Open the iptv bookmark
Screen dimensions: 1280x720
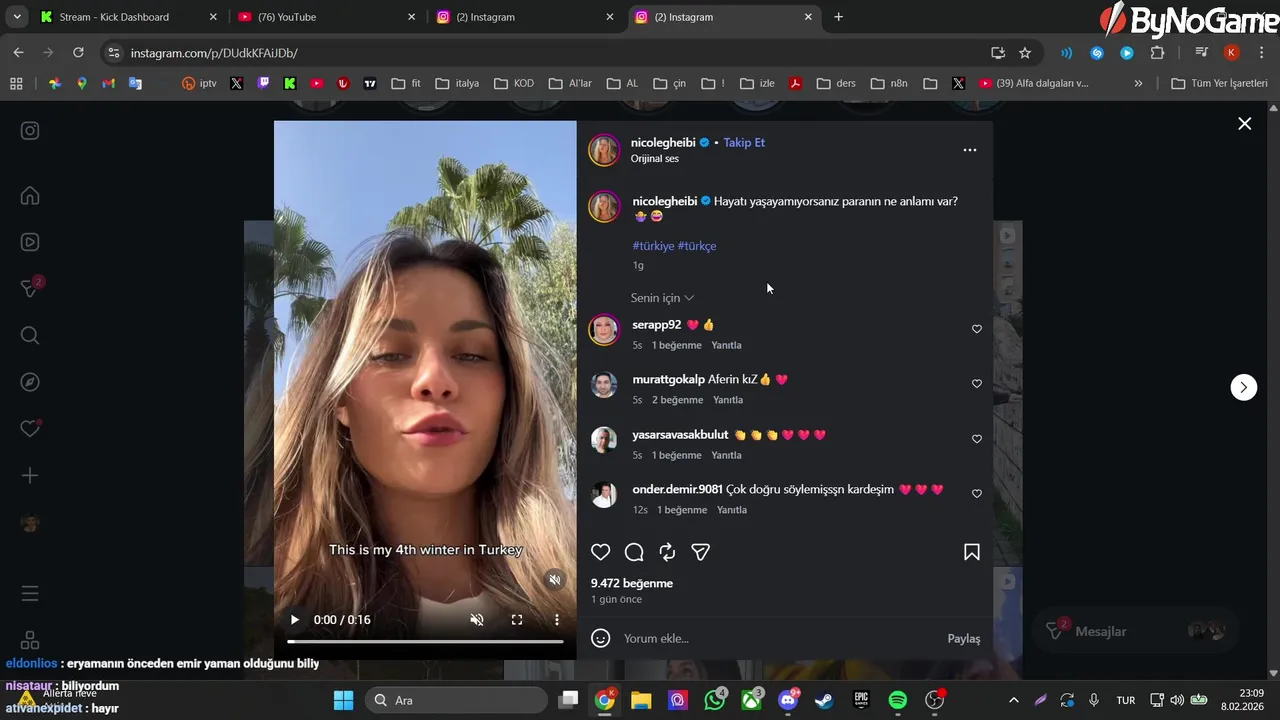(x=199, y=83)
